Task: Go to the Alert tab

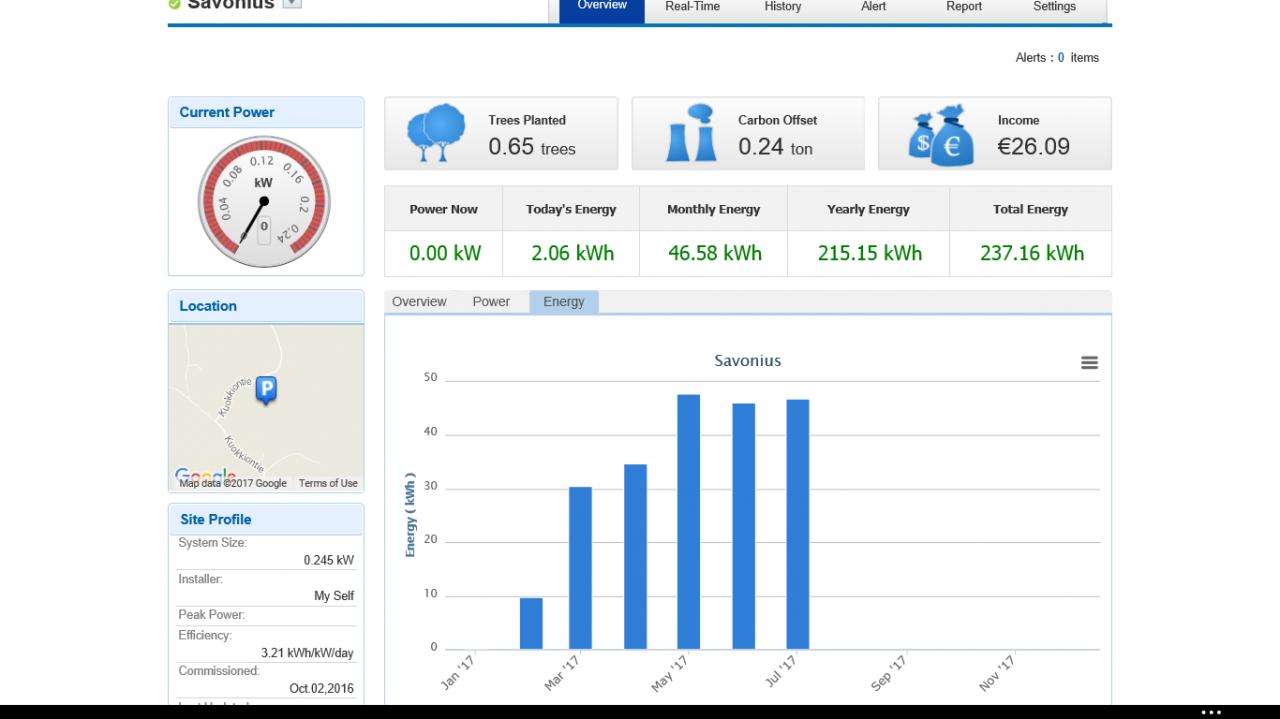Action: (x=873, y=8)
